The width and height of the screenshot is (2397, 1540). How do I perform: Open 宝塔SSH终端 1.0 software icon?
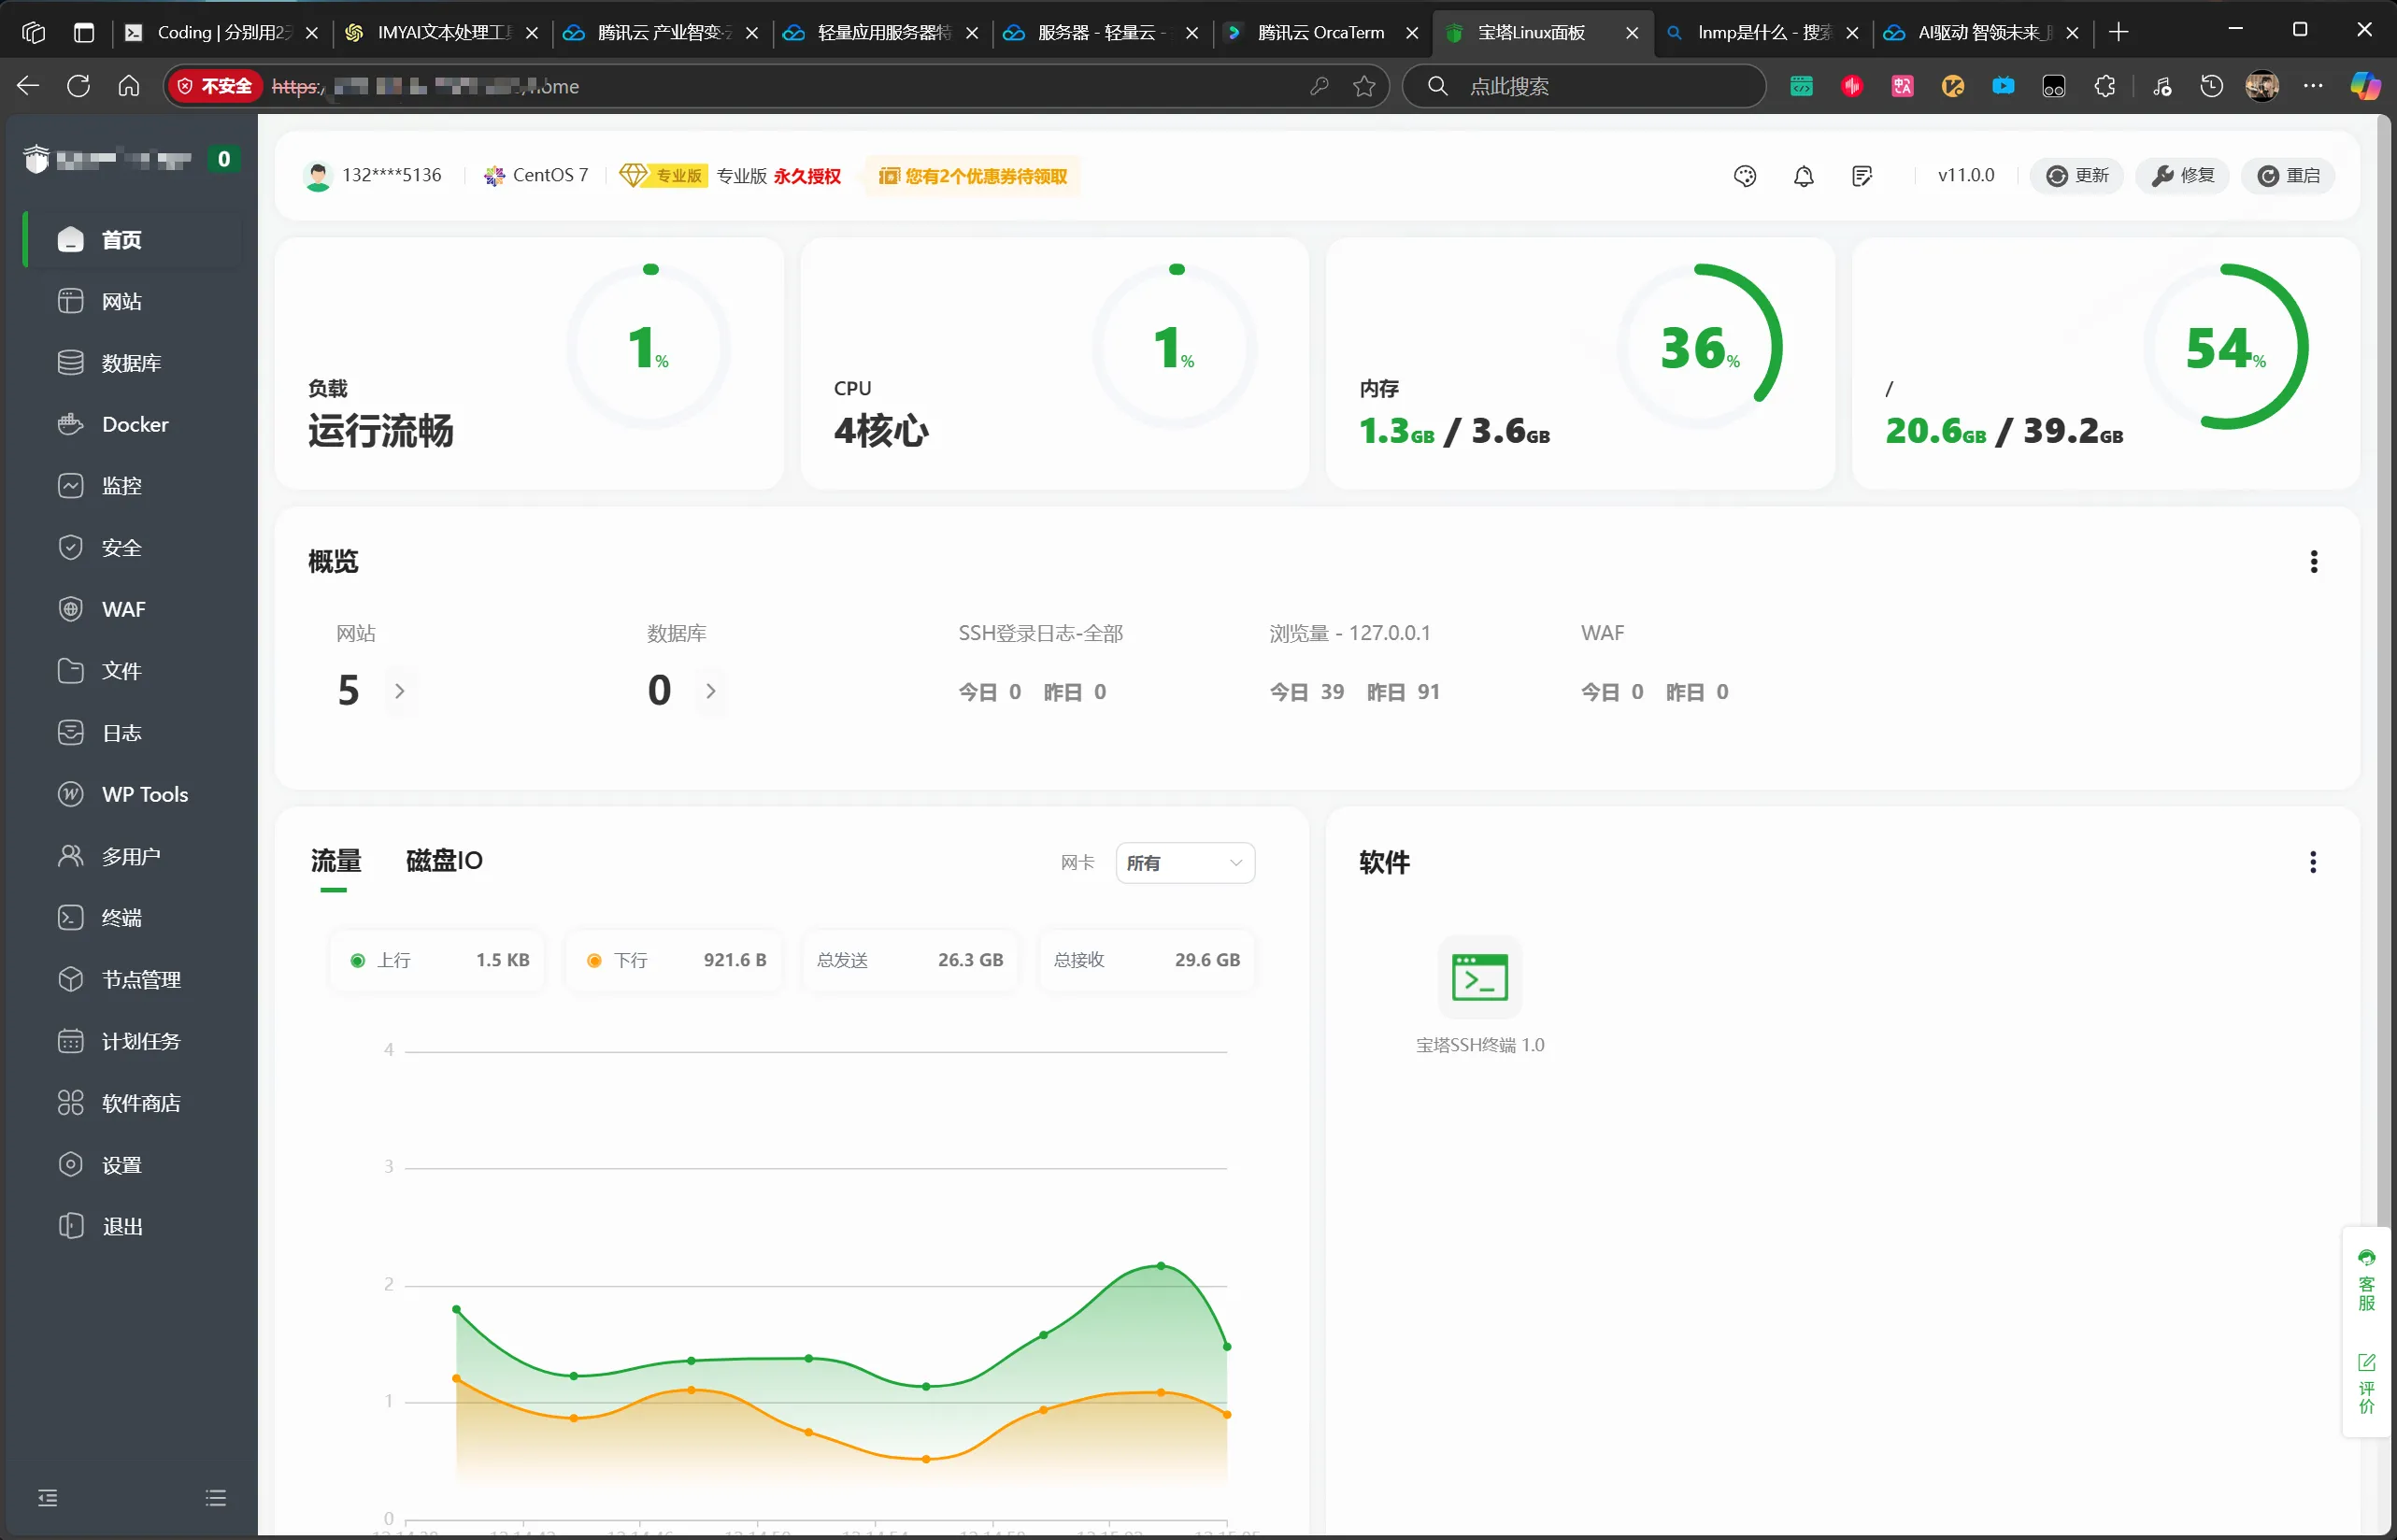point(1479,977)
